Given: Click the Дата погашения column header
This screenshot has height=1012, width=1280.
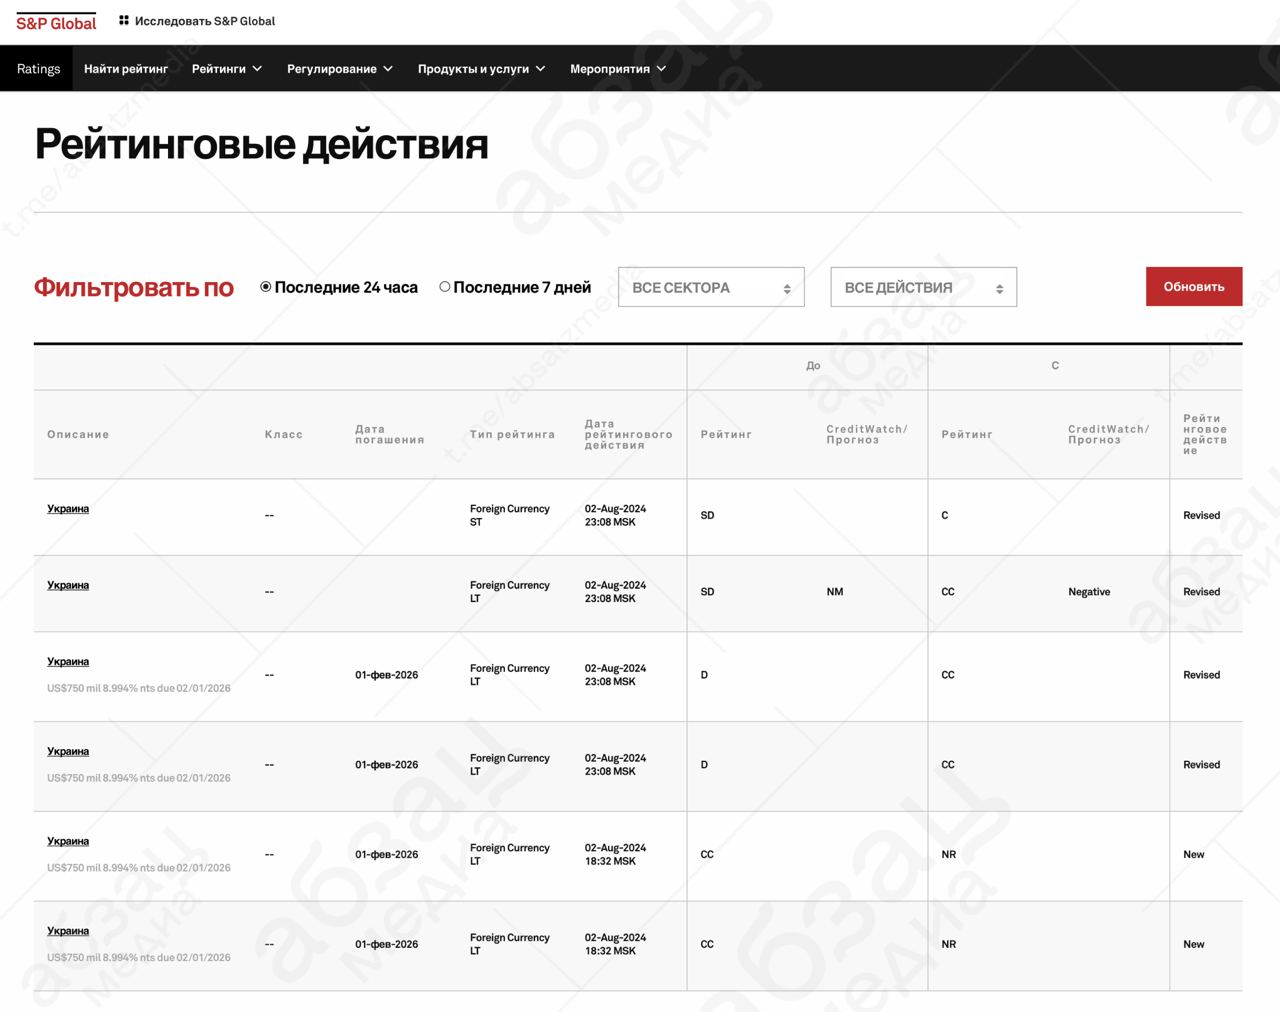Looking at the screenshot, I should click(389, 435).
